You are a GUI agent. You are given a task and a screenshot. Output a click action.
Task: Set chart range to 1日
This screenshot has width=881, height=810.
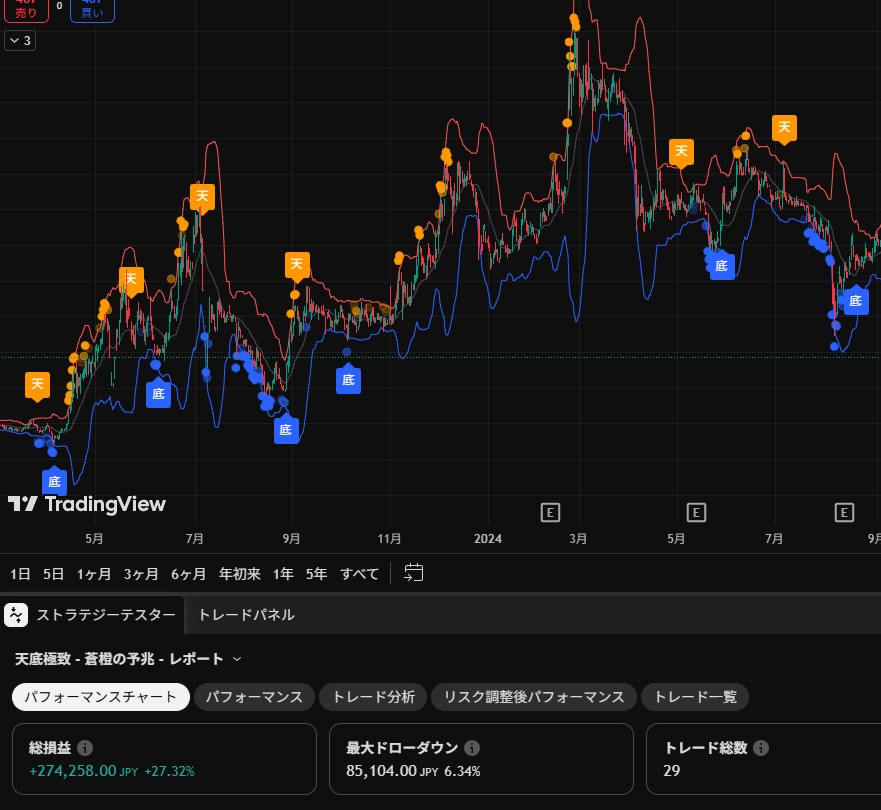(20, 574)
